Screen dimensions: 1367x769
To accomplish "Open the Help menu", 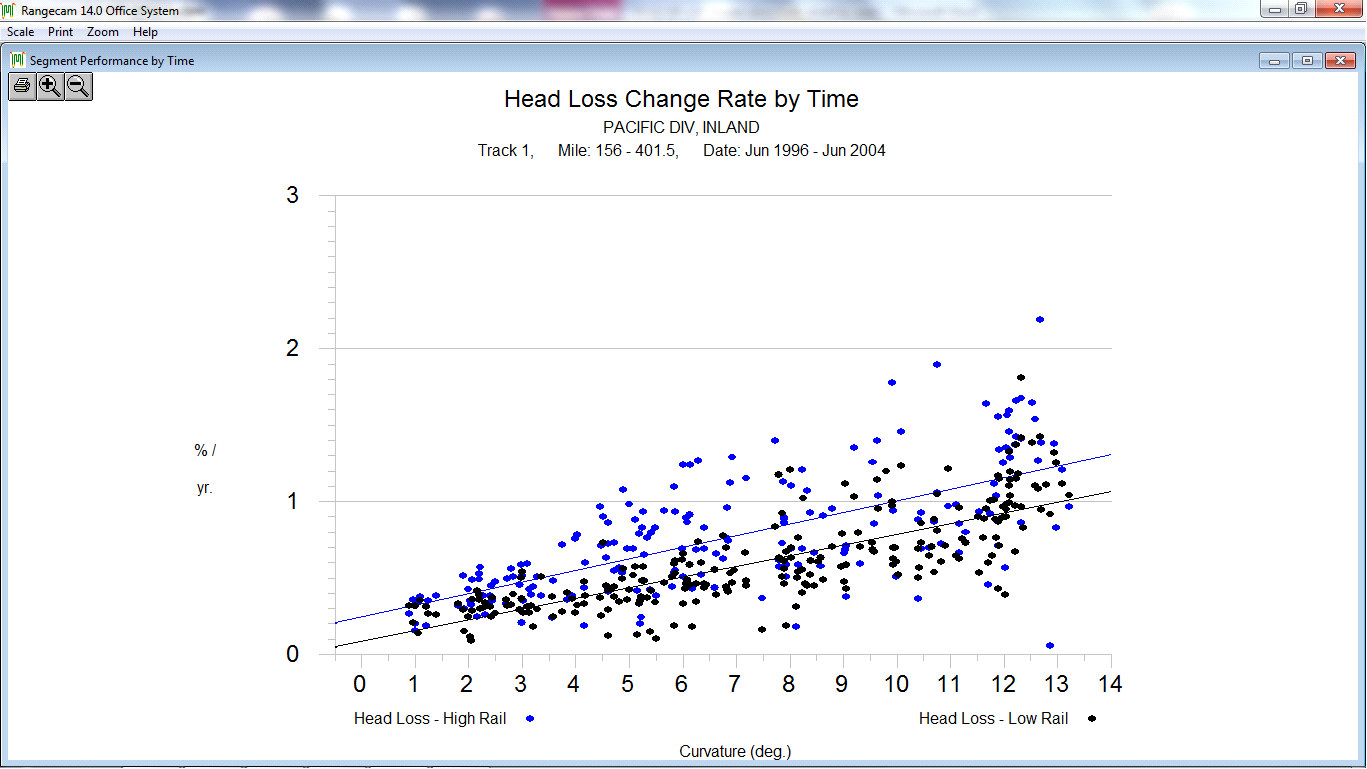I will point(145,32).
